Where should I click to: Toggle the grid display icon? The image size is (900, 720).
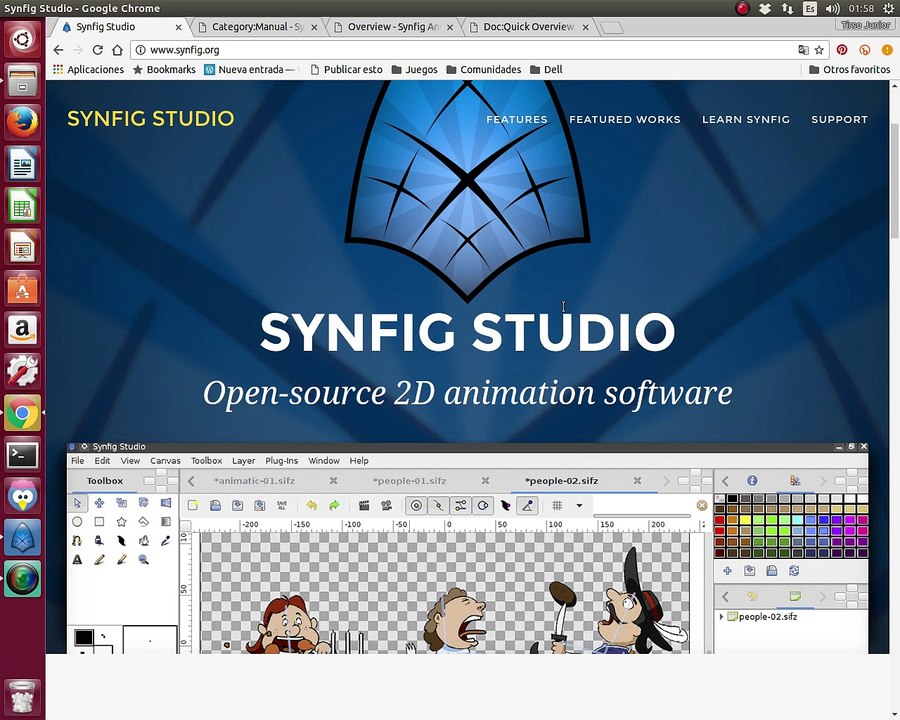(x=557, y=505)
